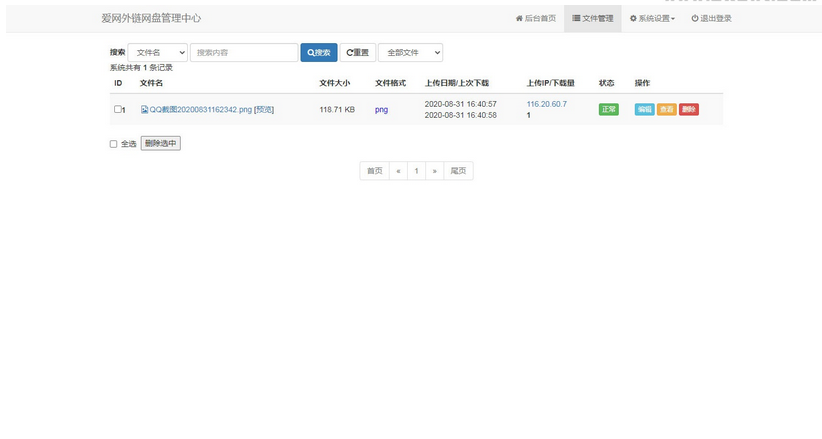Click the 重置 reset button
Image resolution: width=822 pixels, height=439 pixels.
pos(358,52)
